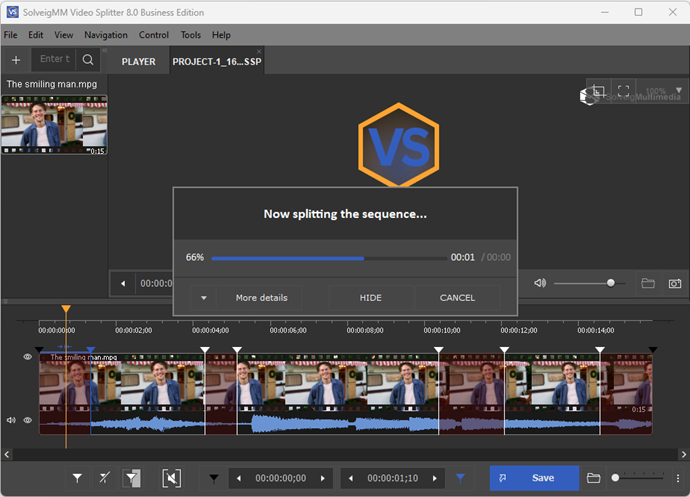Open the Navigation menu

pyautogui.click(x=106, y=35)
